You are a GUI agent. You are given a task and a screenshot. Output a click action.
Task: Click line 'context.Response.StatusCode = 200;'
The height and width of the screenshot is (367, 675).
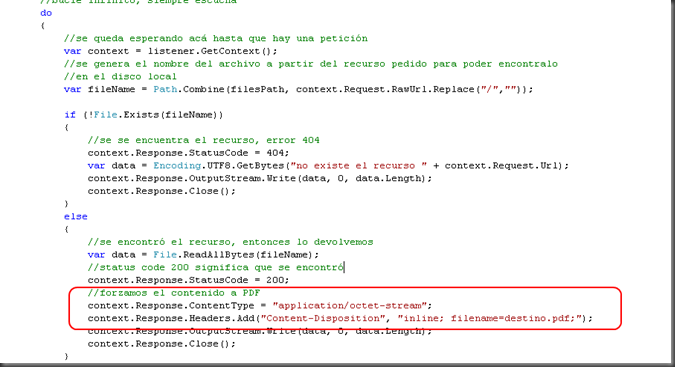pos(189,280)
